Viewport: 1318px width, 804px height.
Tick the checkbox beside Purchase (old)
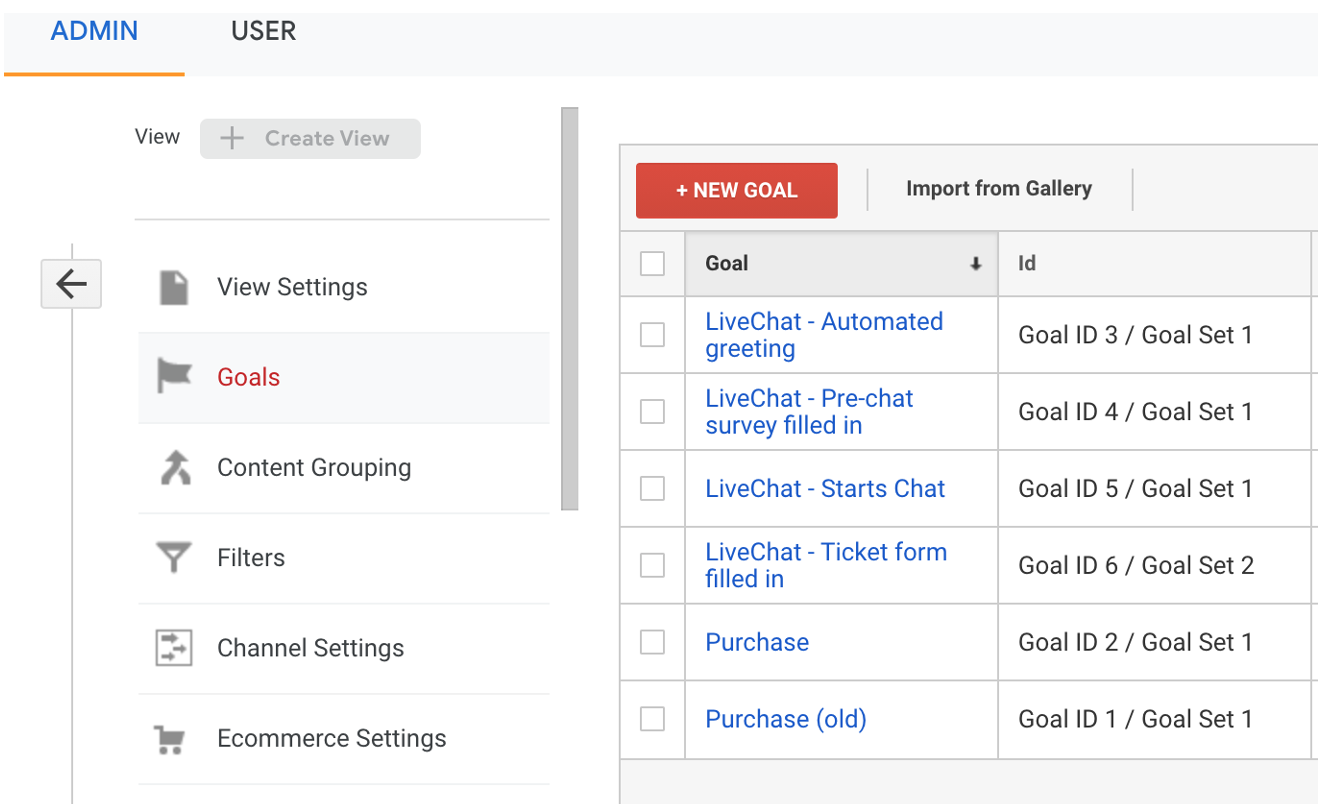tap(652, 719)
